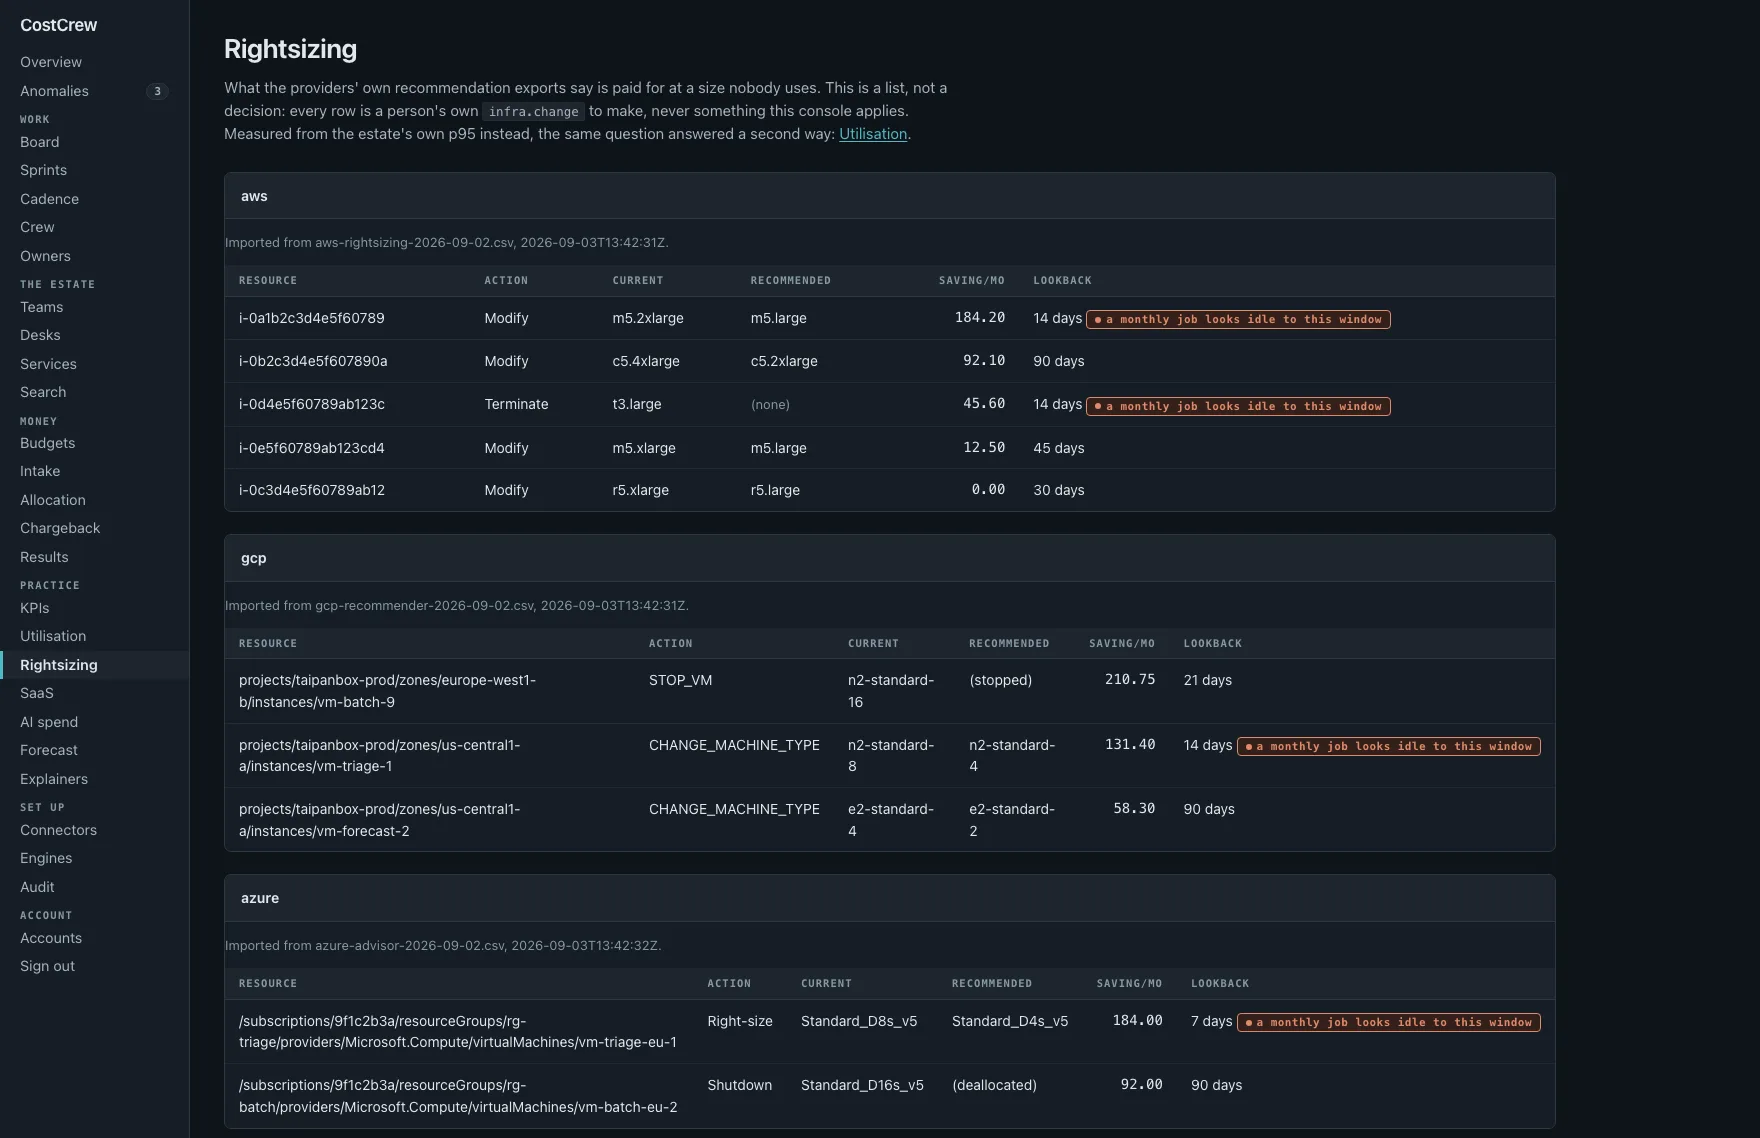Open Connectors under Set Up

coord(58,830)
